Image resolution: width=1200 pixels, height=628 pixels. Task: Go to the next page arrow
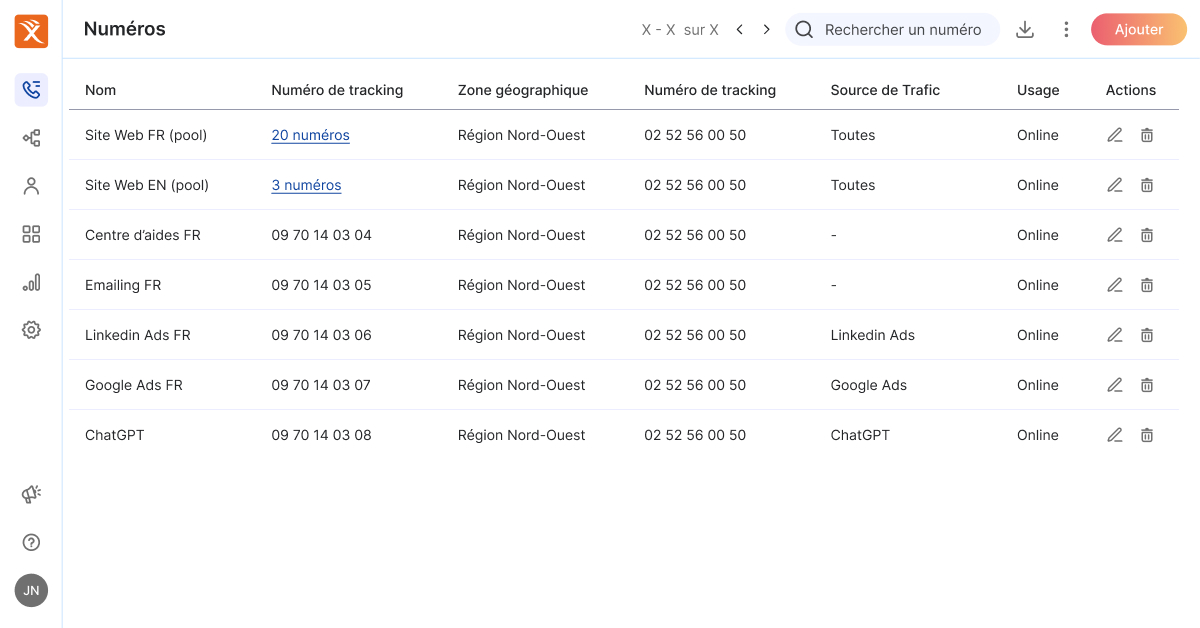click(x=767, y=30)
